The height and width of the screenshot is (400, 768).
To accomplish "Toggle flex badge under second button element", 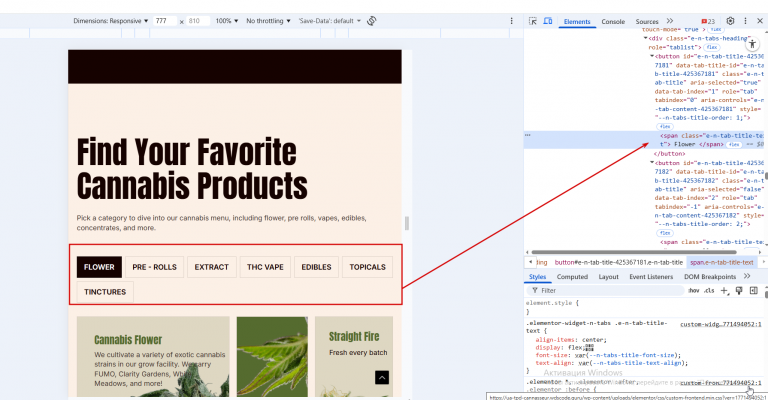I will point(665,233).
